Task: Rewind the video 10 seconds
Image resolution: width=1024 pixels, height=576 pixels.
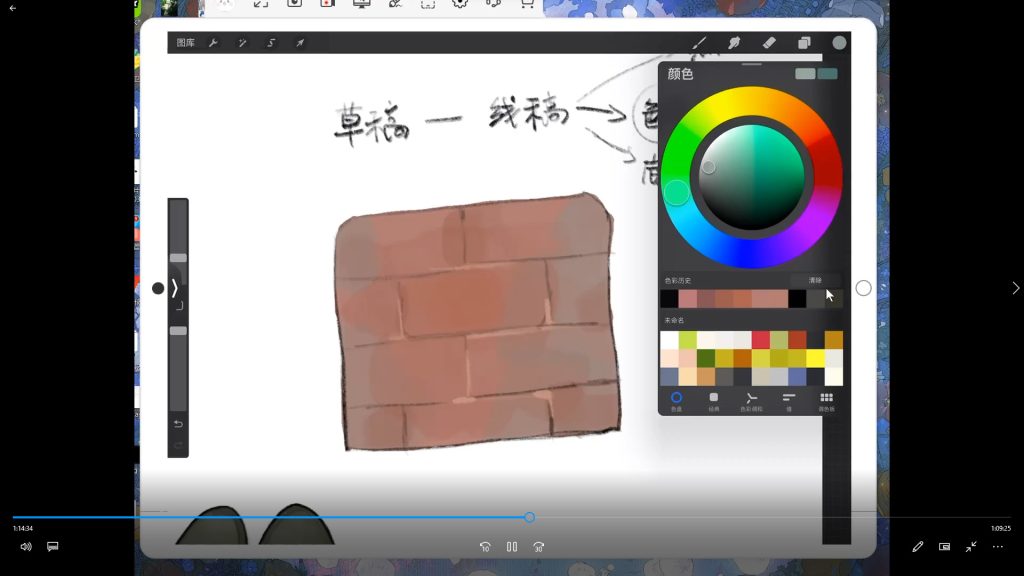Action: click(485, 547)
